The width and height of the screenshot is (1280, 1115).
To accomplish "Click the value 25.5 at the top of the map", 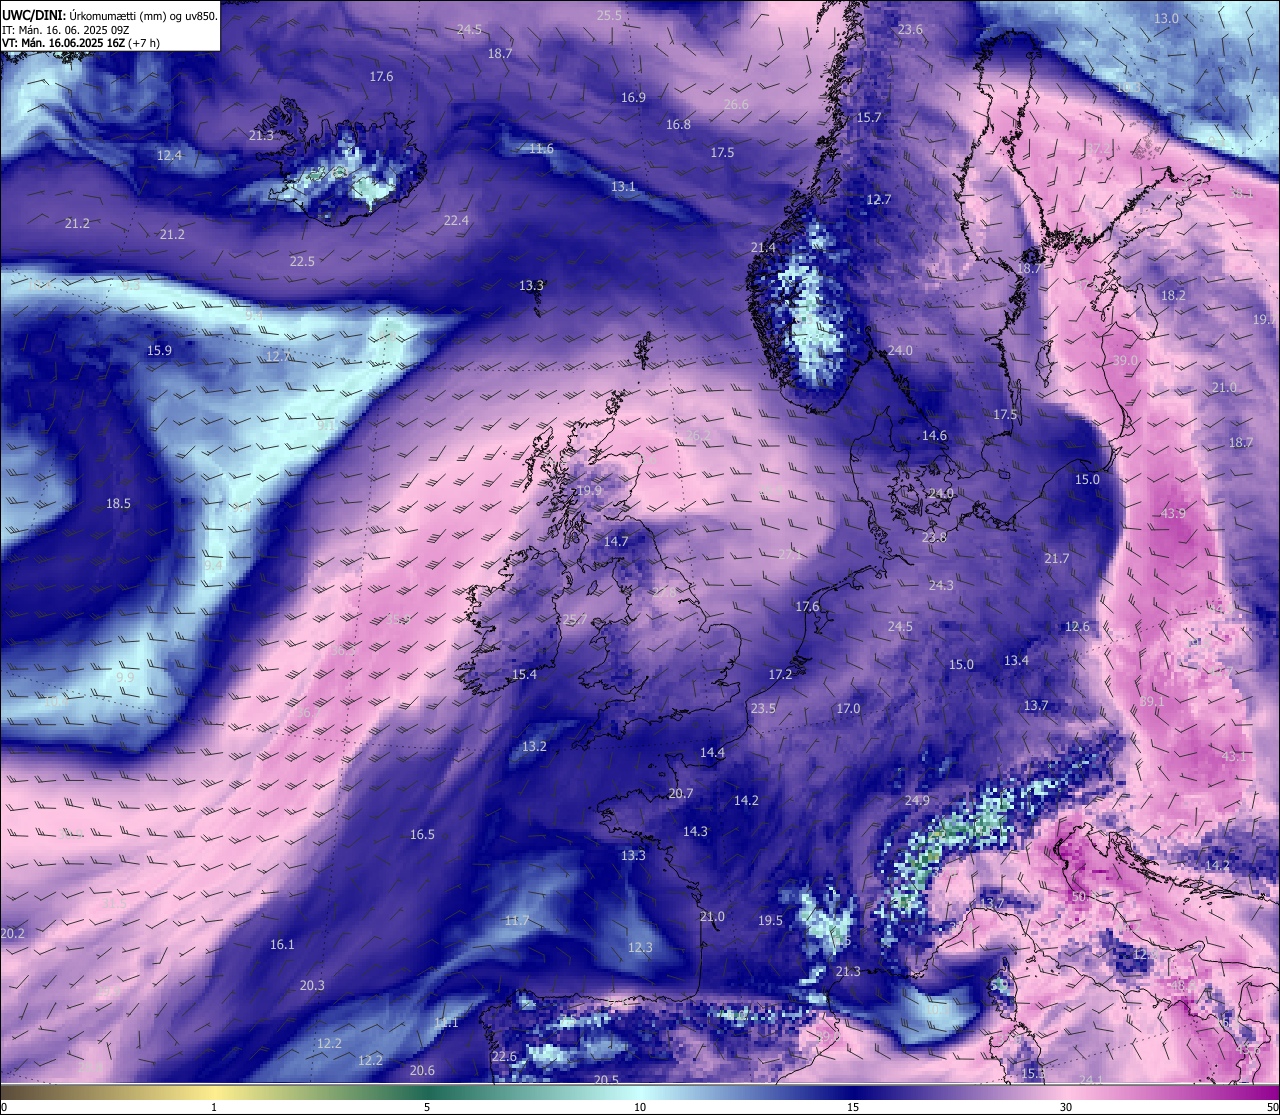I will click(609, 15).
